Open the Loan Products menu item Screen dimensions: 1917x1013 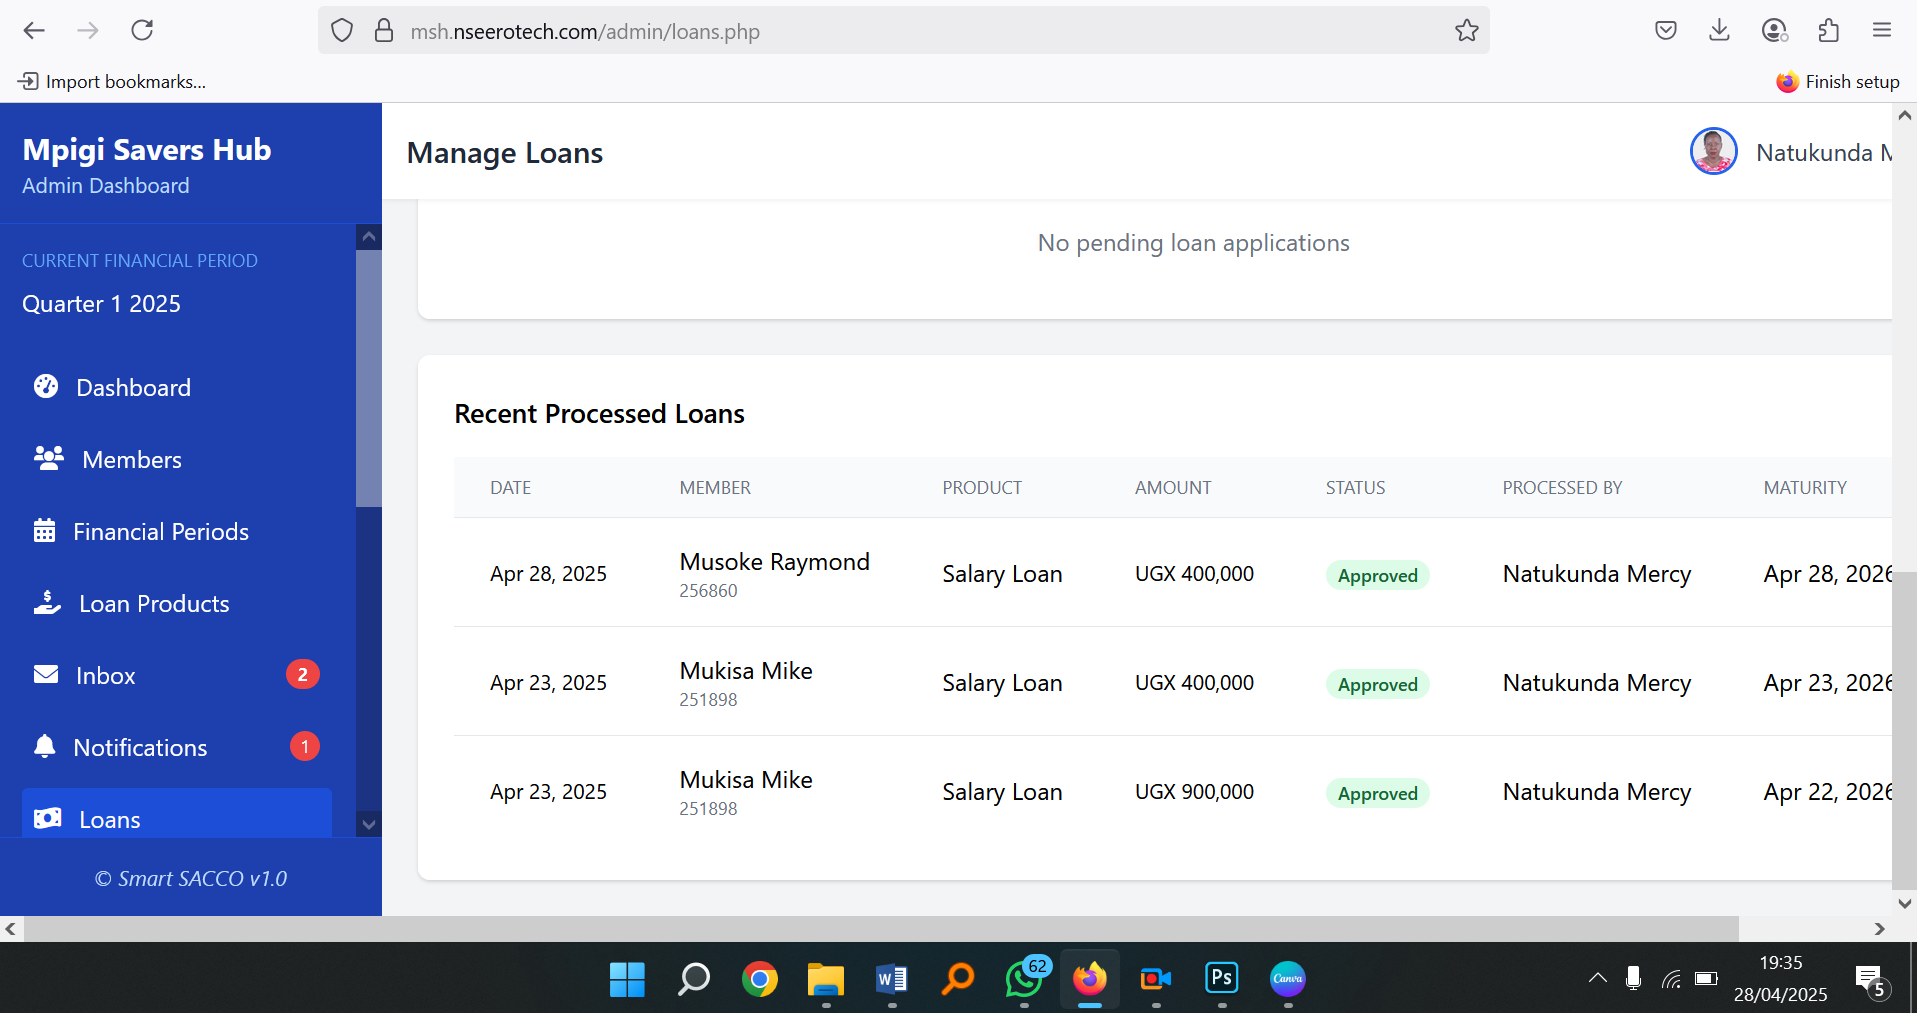coord(154,604)
